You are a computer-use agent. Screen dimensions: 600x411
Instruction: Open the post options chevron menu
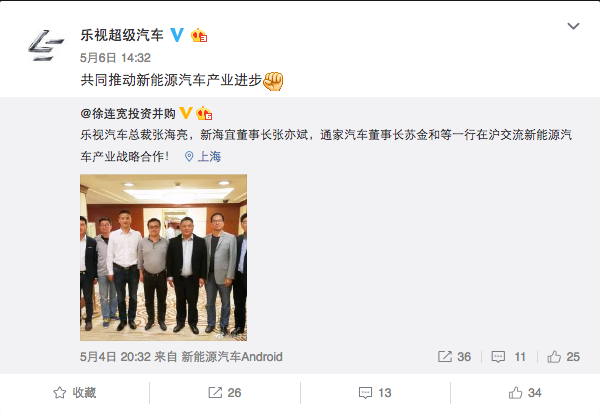coord(573,26)
